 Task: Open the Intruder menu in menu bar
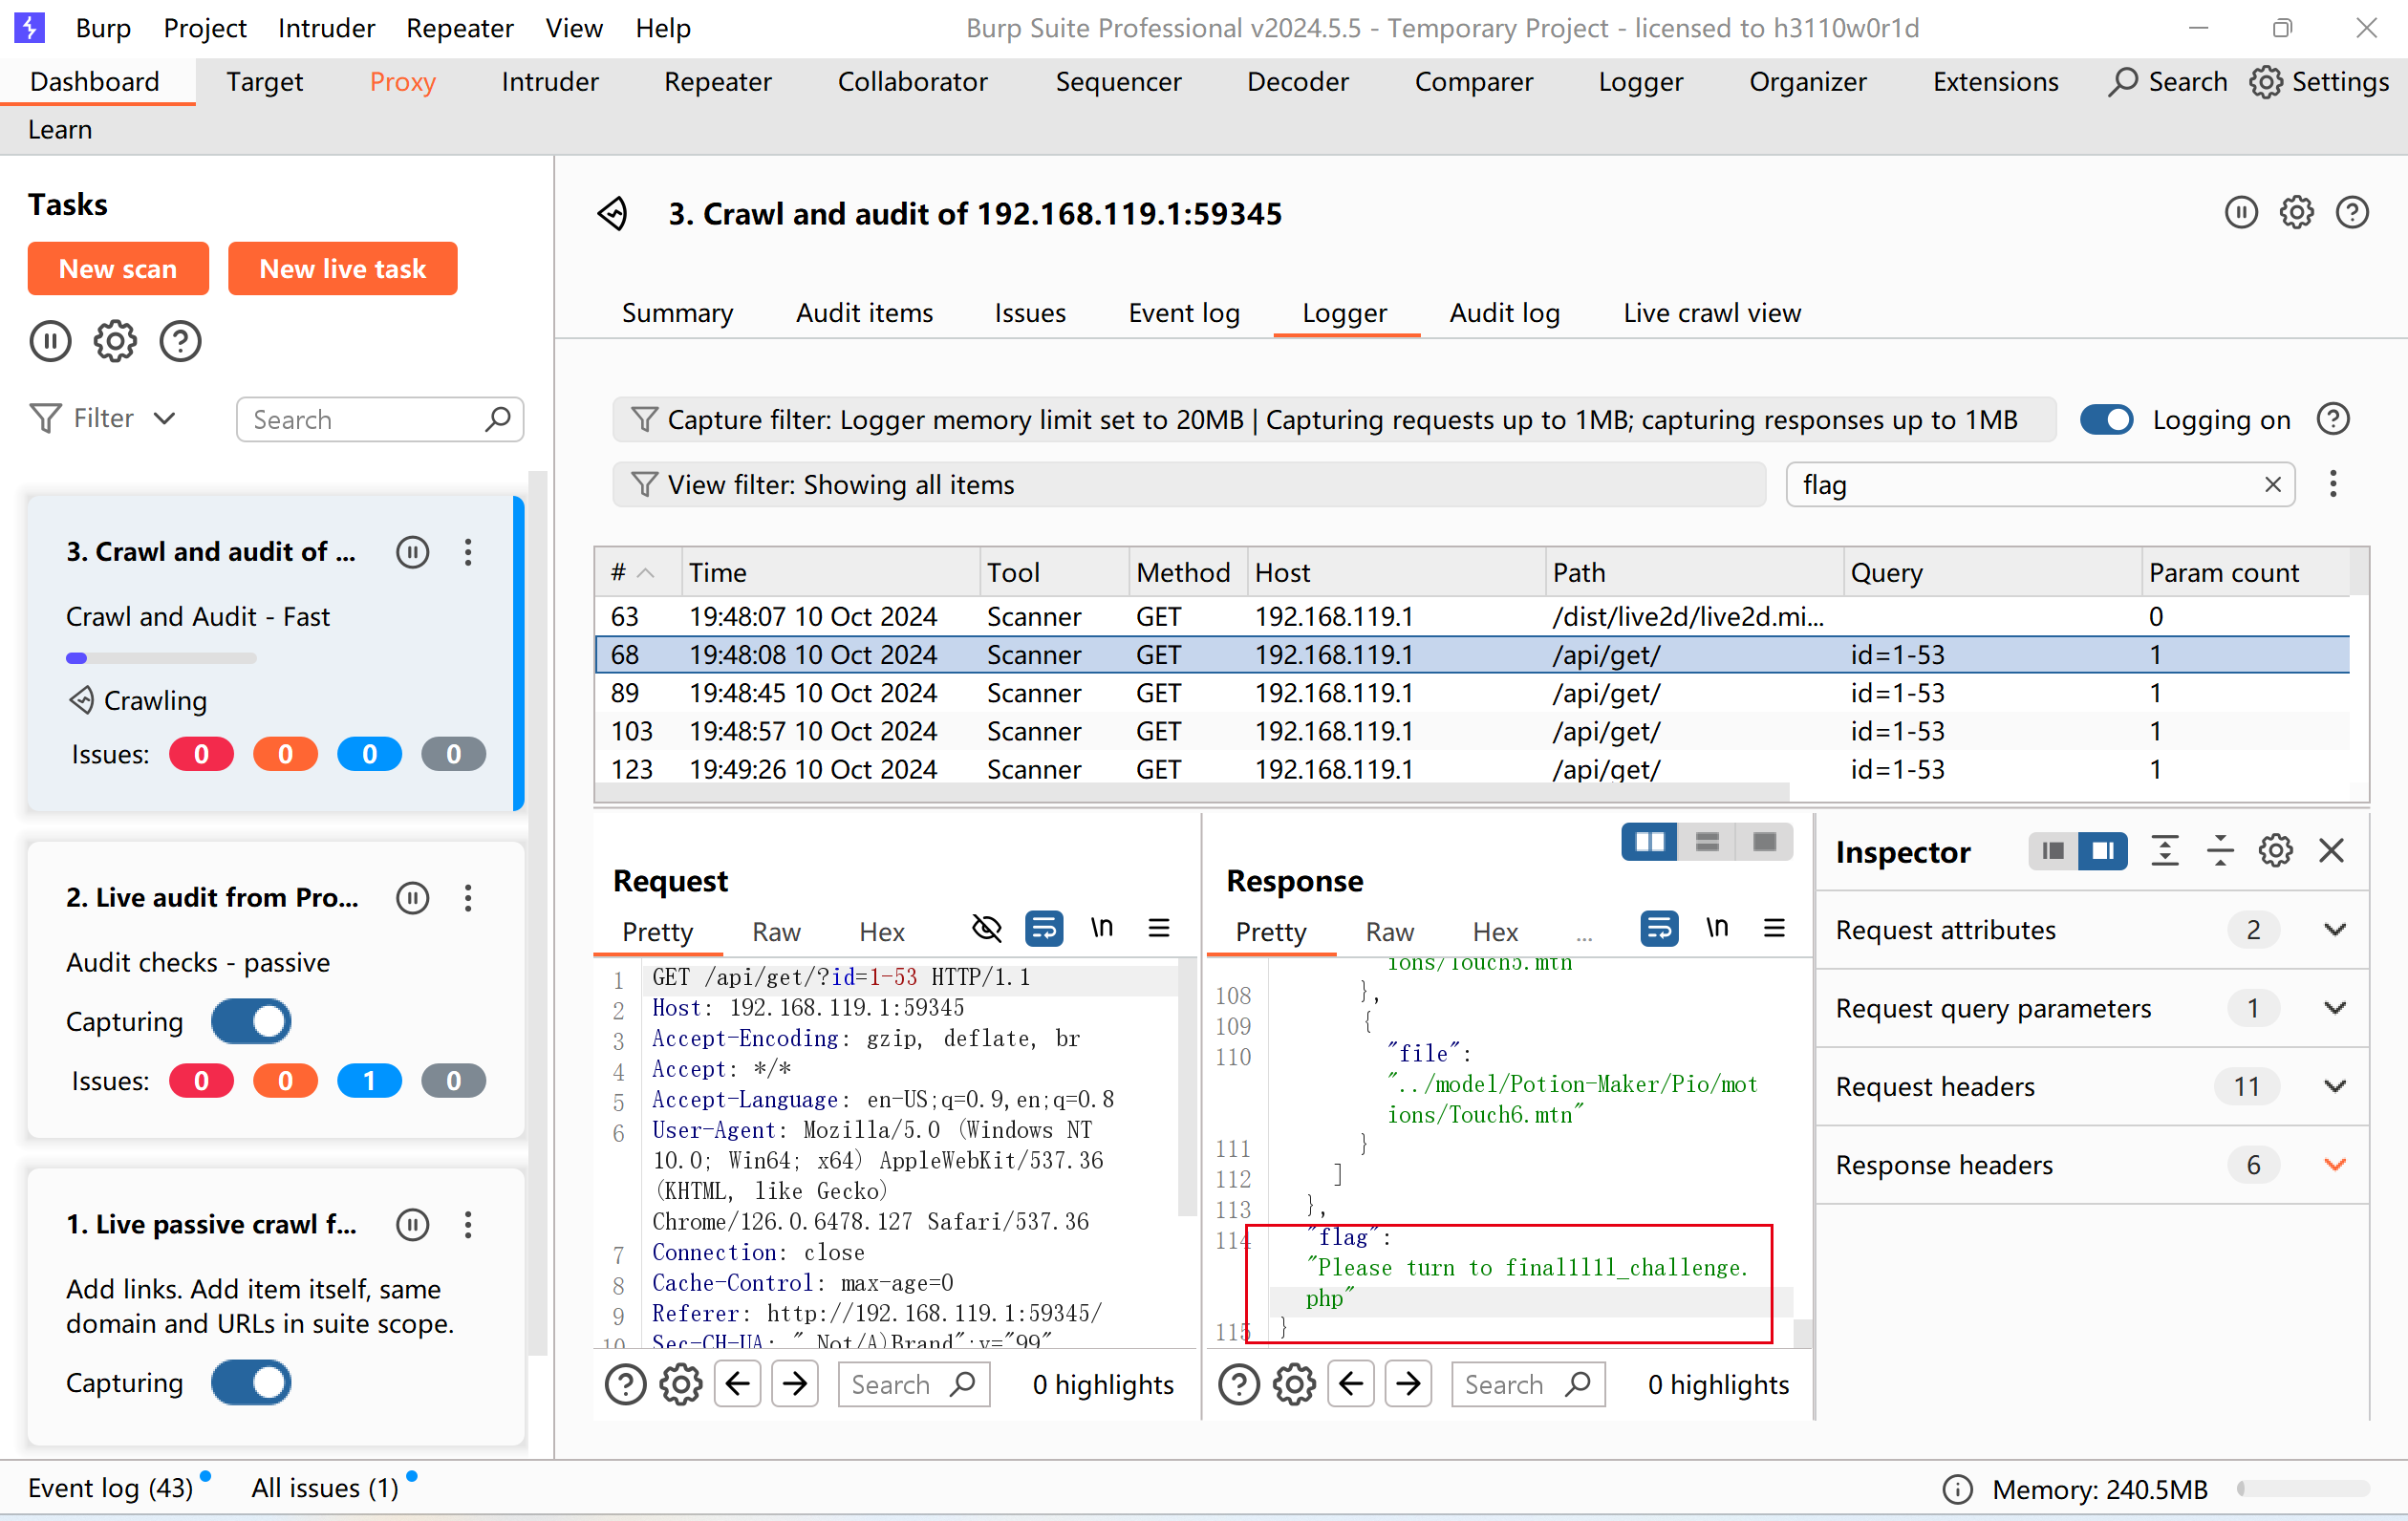[x=326, y=27]
